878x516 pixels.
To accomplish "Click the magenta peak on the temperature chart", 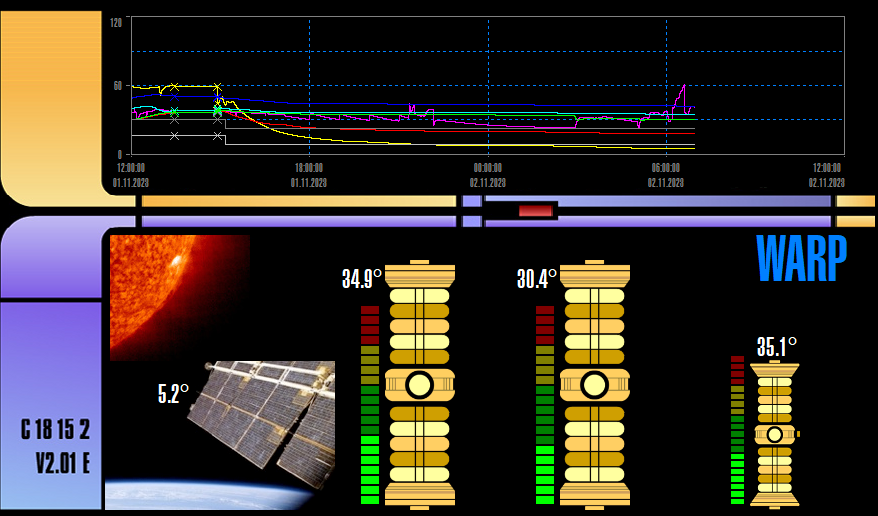I will [x=684, y=86].
